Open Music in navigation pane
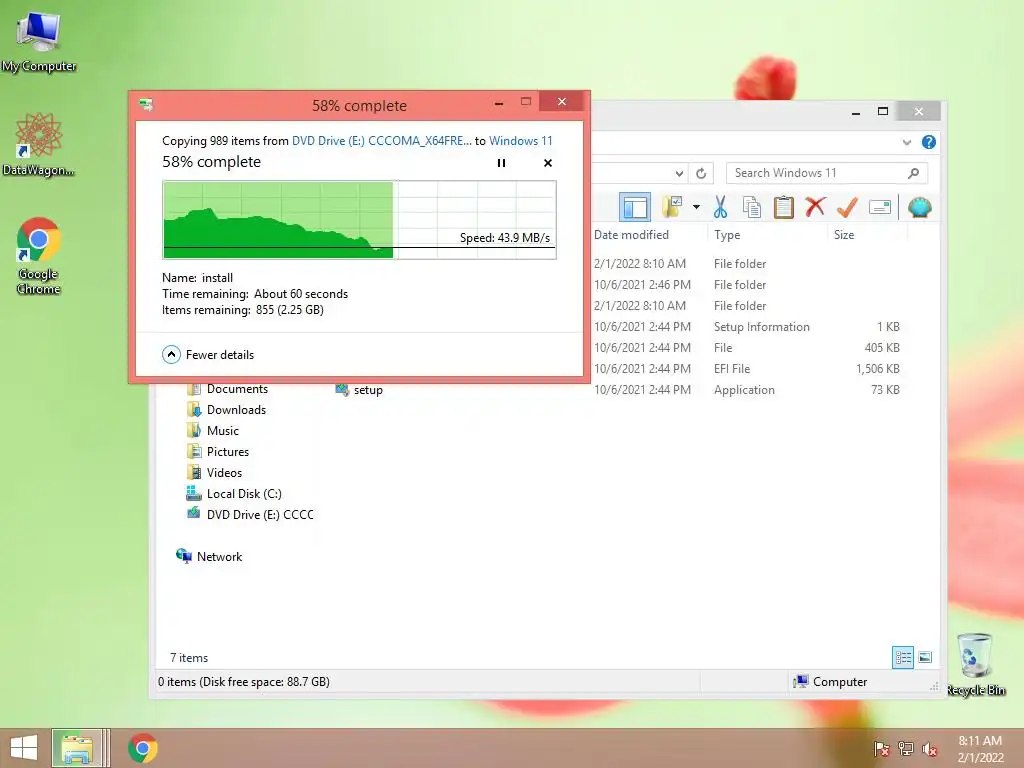The image size is (1024, 768). click(x=213, y=430)
